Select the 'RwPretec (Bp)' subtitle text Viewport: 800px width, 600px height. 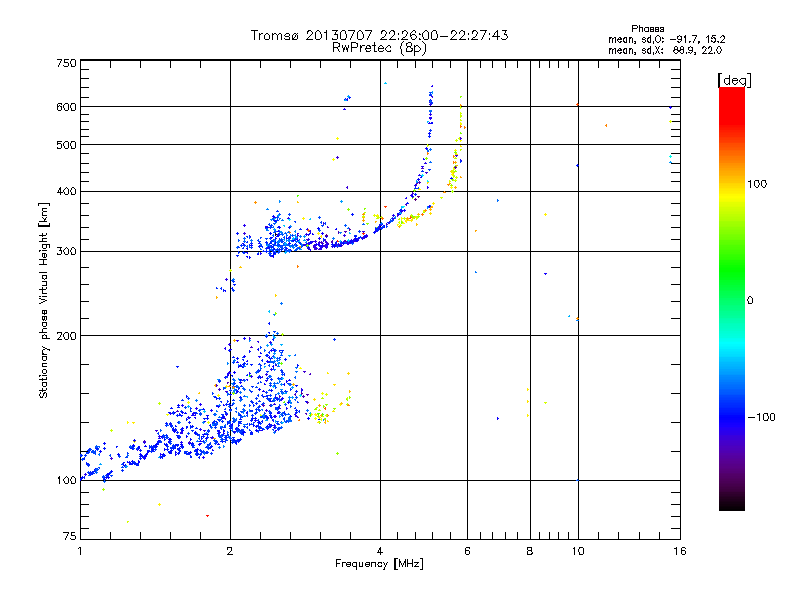click(379, 47)
